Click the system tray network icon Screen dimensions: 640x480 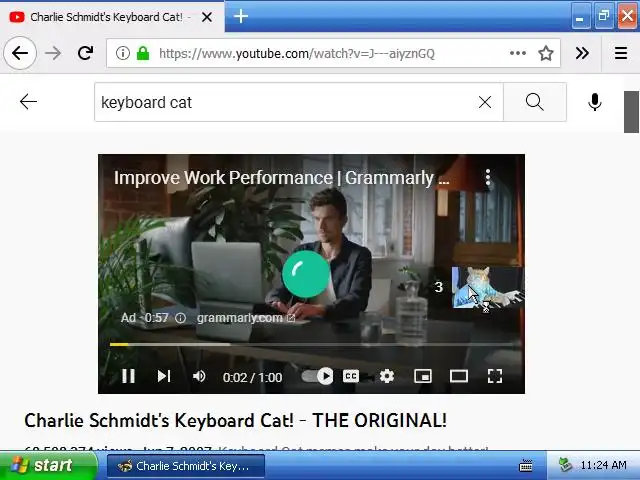[565, 465]
